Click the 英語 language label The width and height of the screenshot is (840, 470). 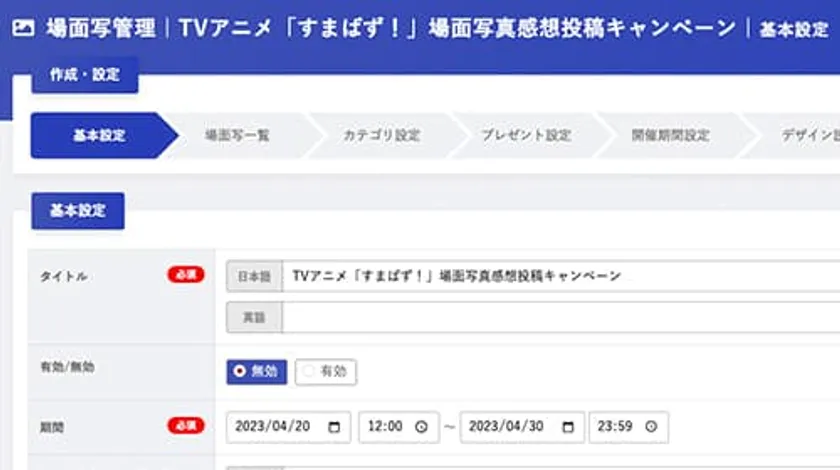254,317
